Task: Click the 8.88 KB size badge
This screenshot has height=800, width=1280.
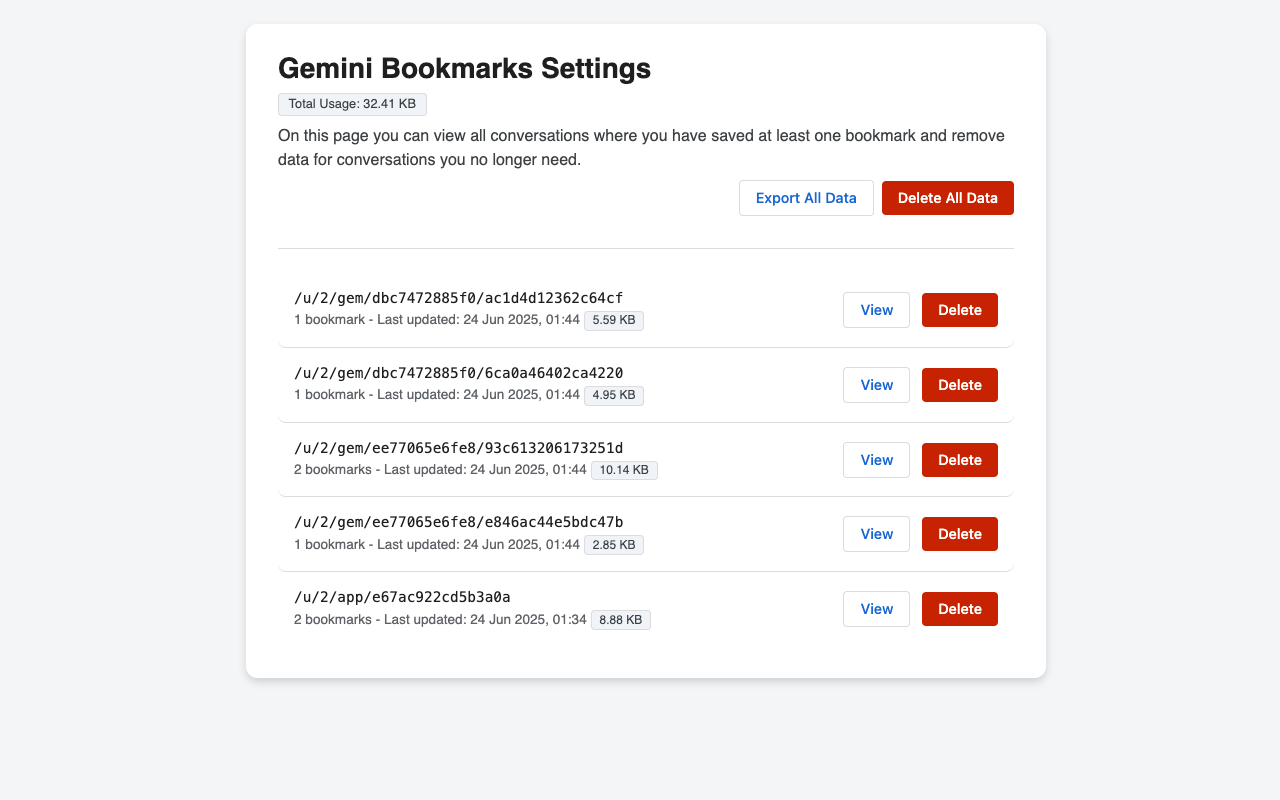Action: click(x=621, y=620)
